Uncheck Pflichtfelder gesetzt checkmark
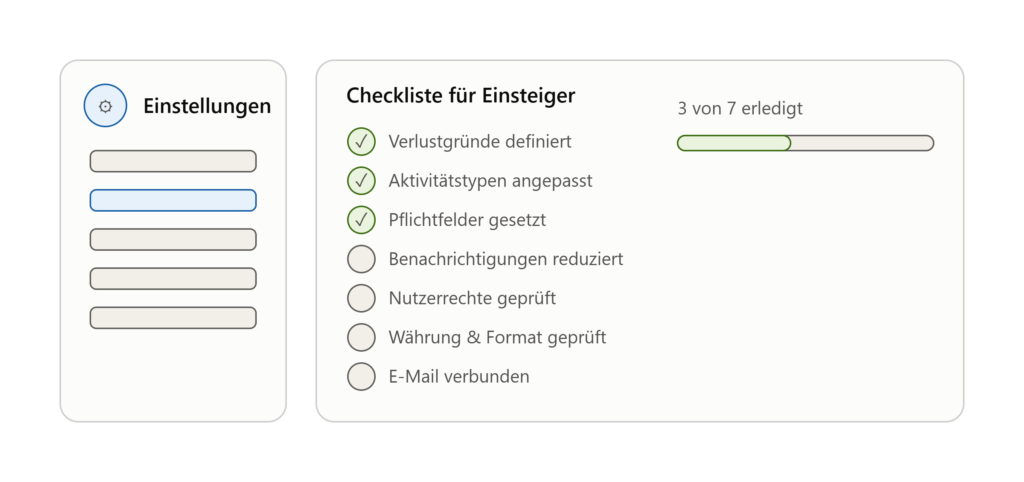 [x=361, y=220]
